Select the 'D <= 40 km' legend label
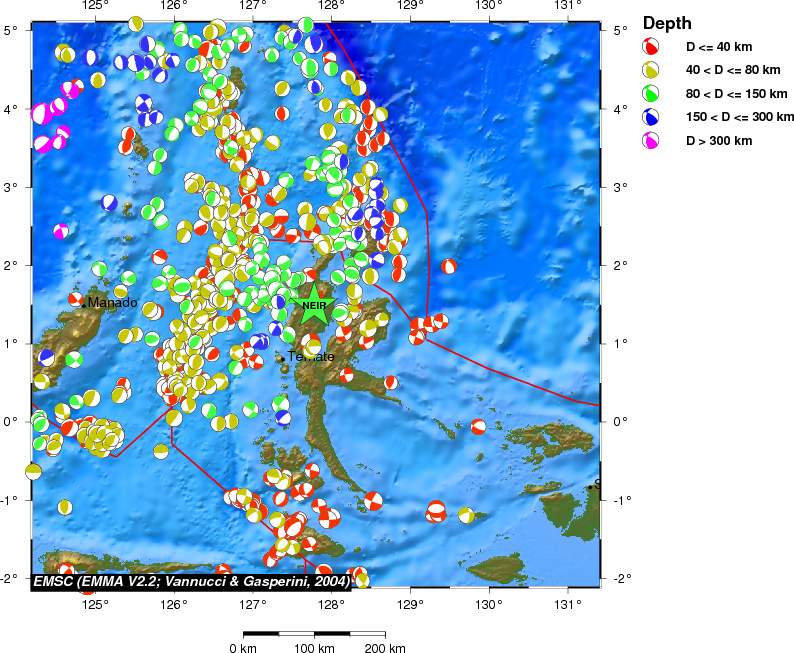Image resolution: width=794 pixels, height=653 pixels. click(x=717, y=46)
